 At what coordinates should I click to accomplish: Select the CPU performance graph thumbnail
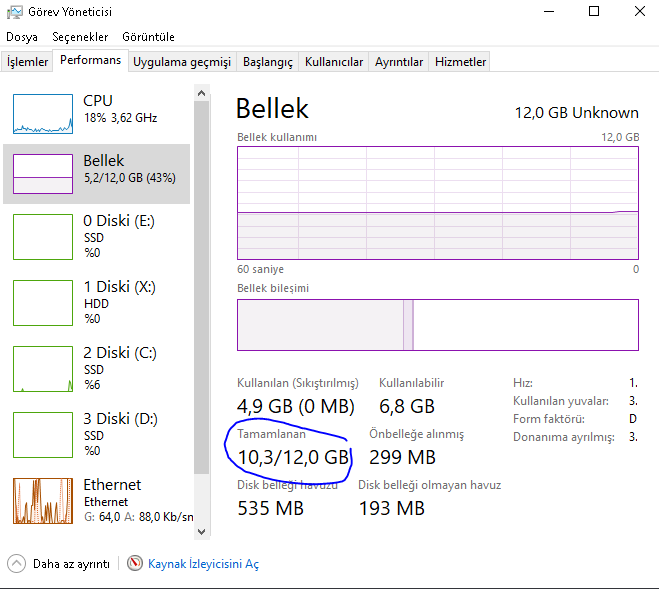(43, 114)
